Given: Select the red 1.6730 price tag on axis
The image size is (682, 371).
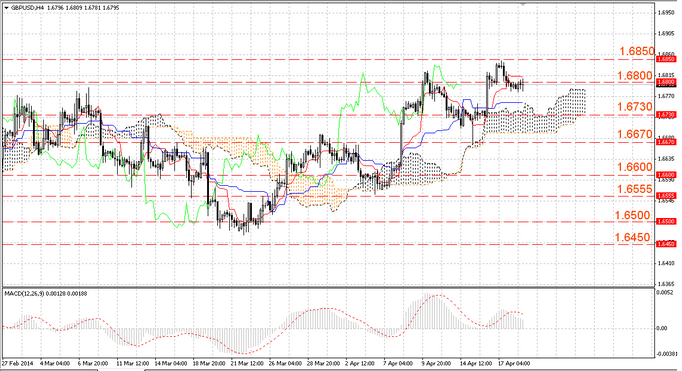Looking at the screenshot, I should coord(666,115).
